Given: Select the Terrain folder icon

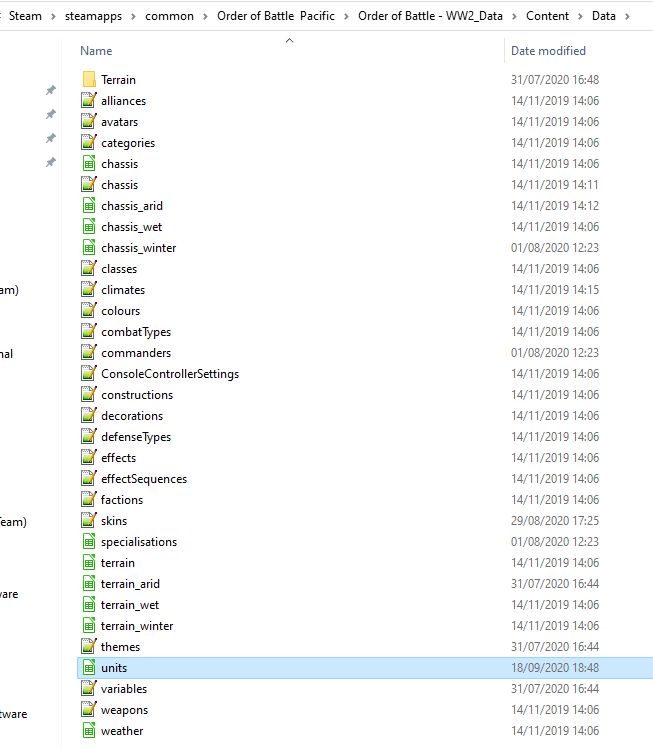Looking at the screenshot, I should pyautogui.click(x=89, y=79).
